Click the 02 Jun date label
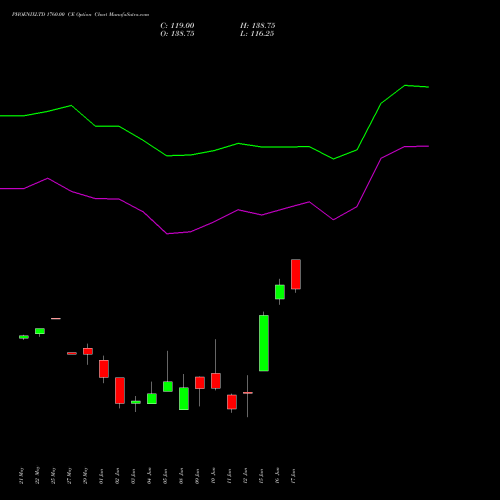 (x=118, y=476)
